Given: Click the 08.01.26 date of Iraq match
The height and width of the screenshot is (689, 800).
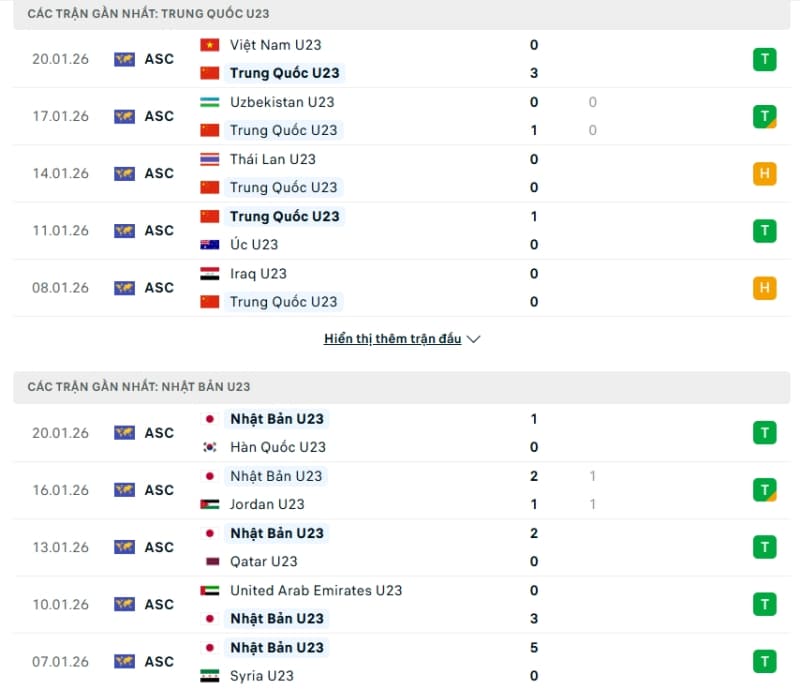Looking at the screenshot, I should point(60,287).
